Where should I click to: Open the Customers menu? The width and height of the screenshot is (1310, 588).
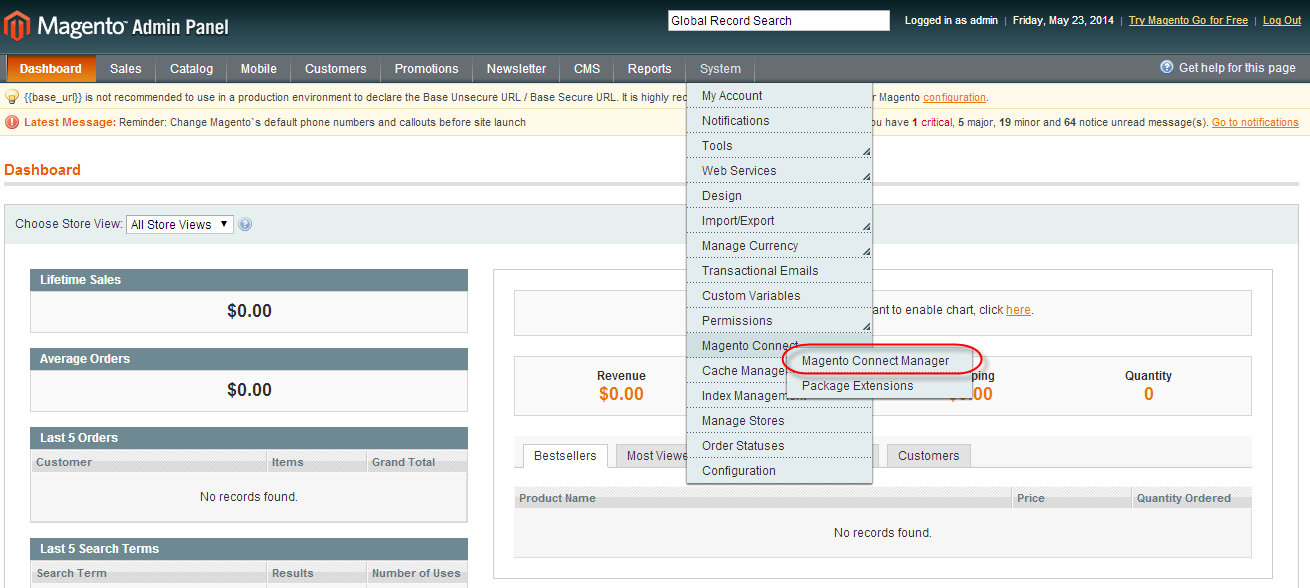[335, 69]
